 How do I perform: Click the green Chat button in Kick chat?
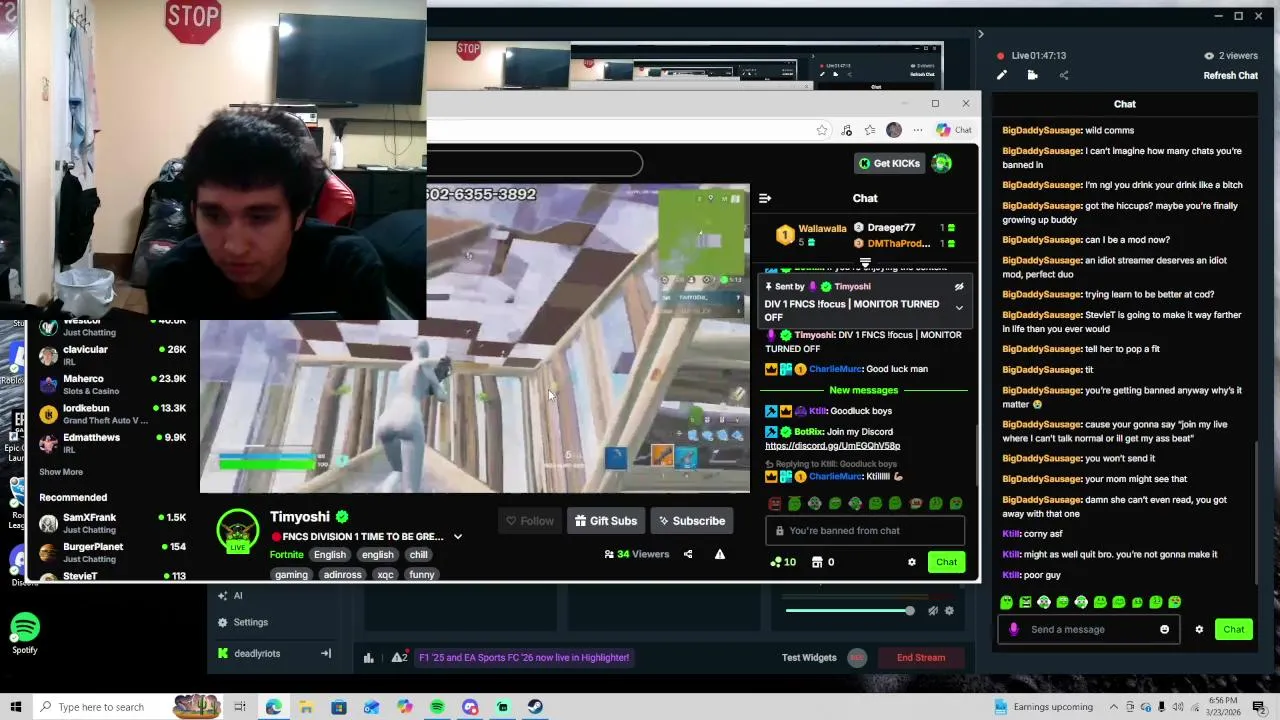[x=946, y=562]
